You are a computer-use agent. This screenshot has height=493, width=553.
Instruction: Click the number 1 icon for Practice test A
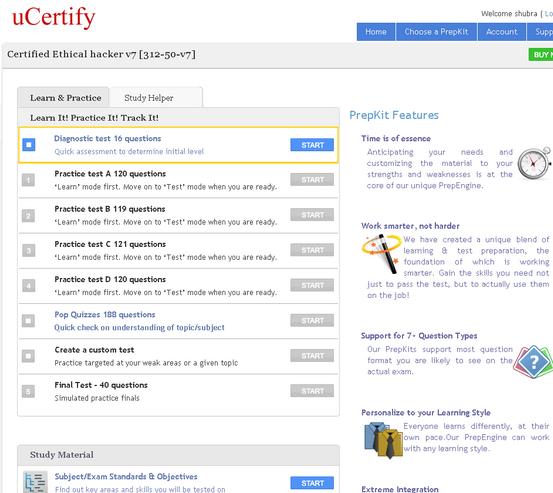pyautogui.click(x=28, y=180)
